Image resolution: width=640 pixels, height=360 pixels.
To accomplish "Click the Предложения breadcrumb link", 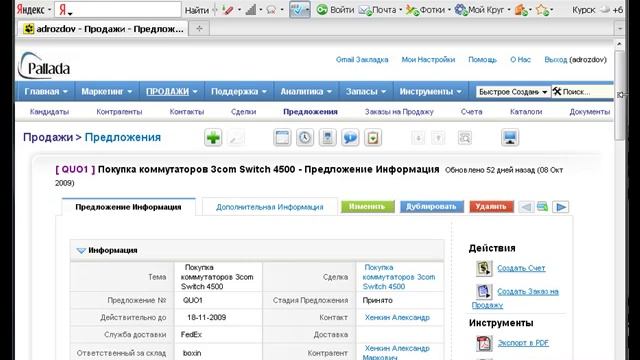I will [x=123, y=138].
